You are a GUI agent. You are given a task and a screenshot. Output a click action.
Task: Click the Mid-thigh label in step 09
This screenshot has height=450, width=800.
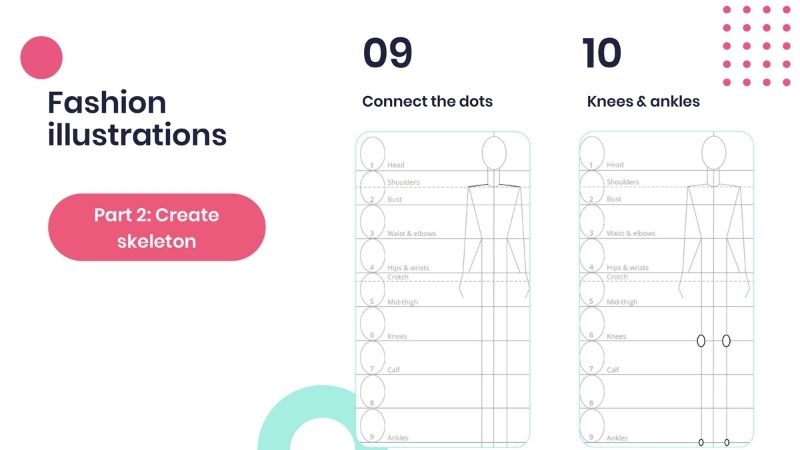pos(400,301)
